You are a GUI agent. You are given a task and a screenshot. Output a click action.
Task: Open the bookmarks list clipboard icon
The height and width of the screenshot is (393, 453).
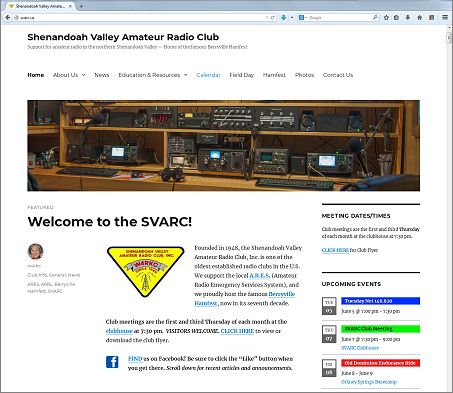pyautogui.click(x=396, y=17)
